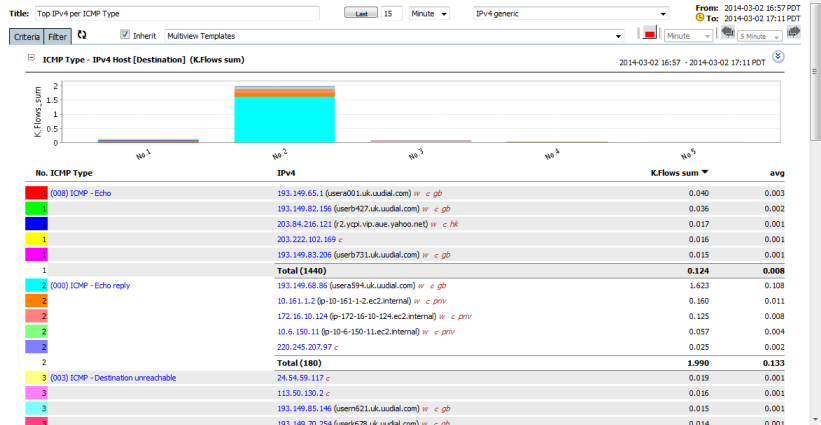Click red color swatch for 193.149.65.1
Screen dimensions: 821x425
pos(37,193)
